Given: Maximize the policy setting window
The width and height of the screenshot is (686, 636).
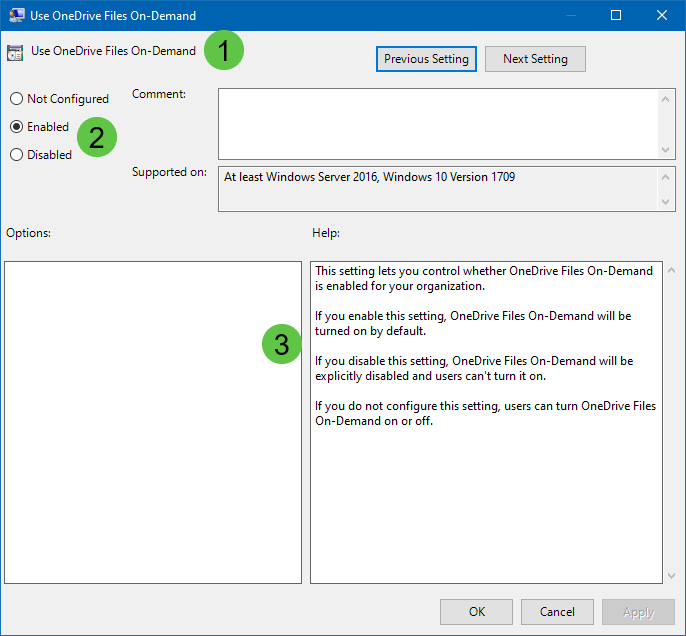Looking at the screenshot, I should (616, 15).
